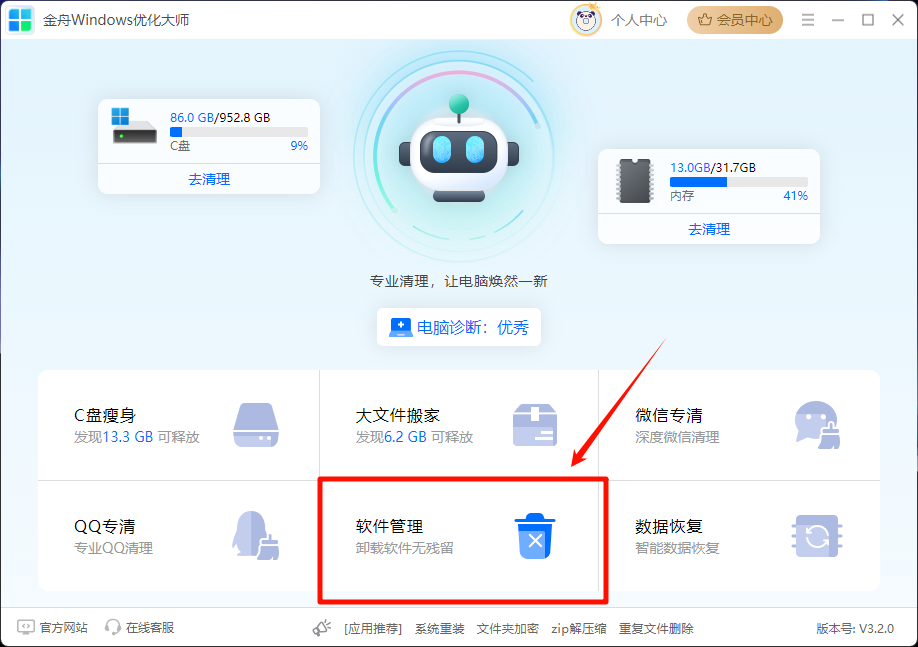Open the 会员中心 membership button
Image resolution: width=918 pixels, height=647 pixels.
735,20
